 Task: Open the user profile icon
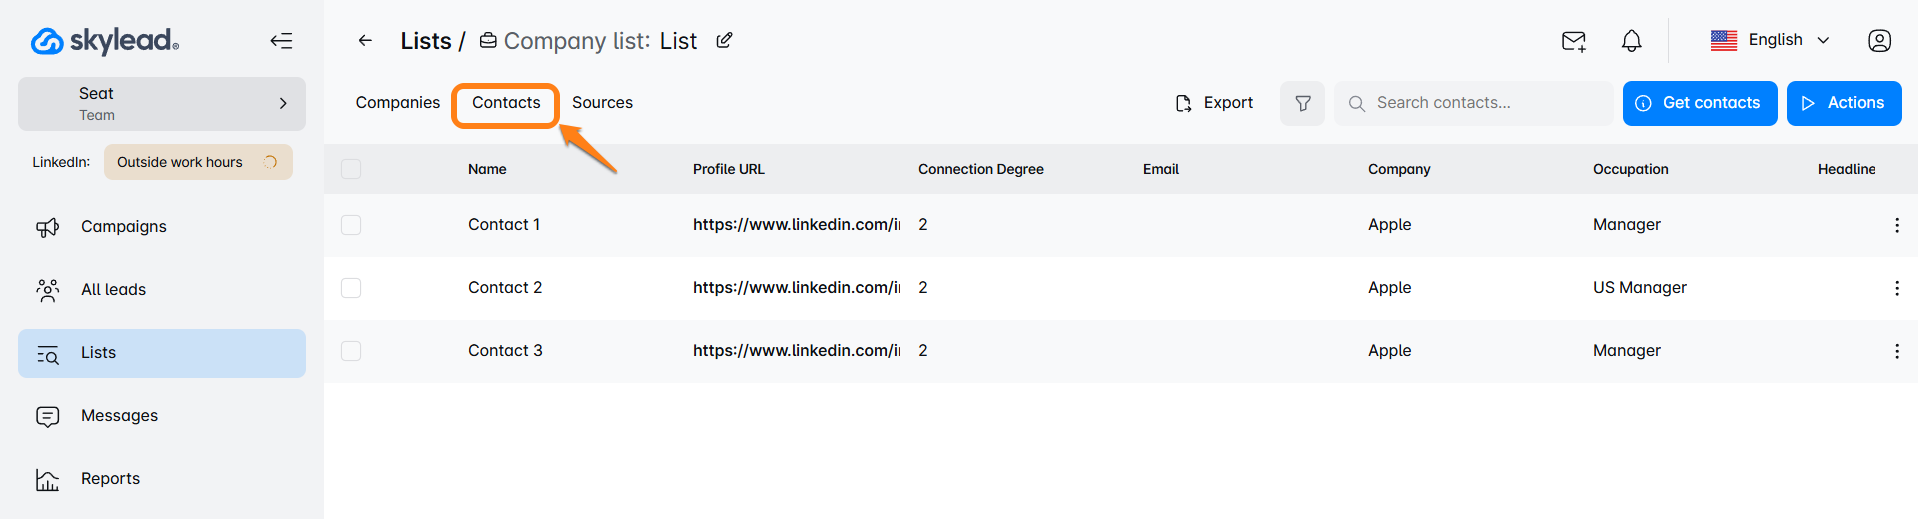[x=1879, y=41]
